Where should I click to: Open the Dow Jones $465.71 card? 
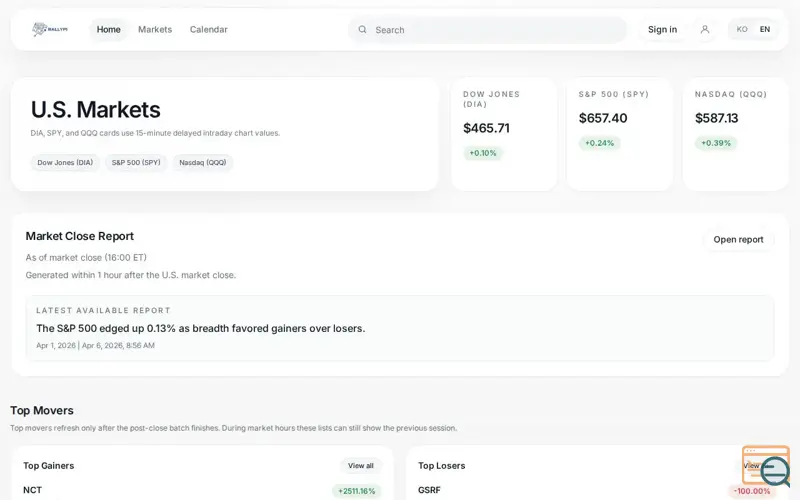tap(504, 134)
